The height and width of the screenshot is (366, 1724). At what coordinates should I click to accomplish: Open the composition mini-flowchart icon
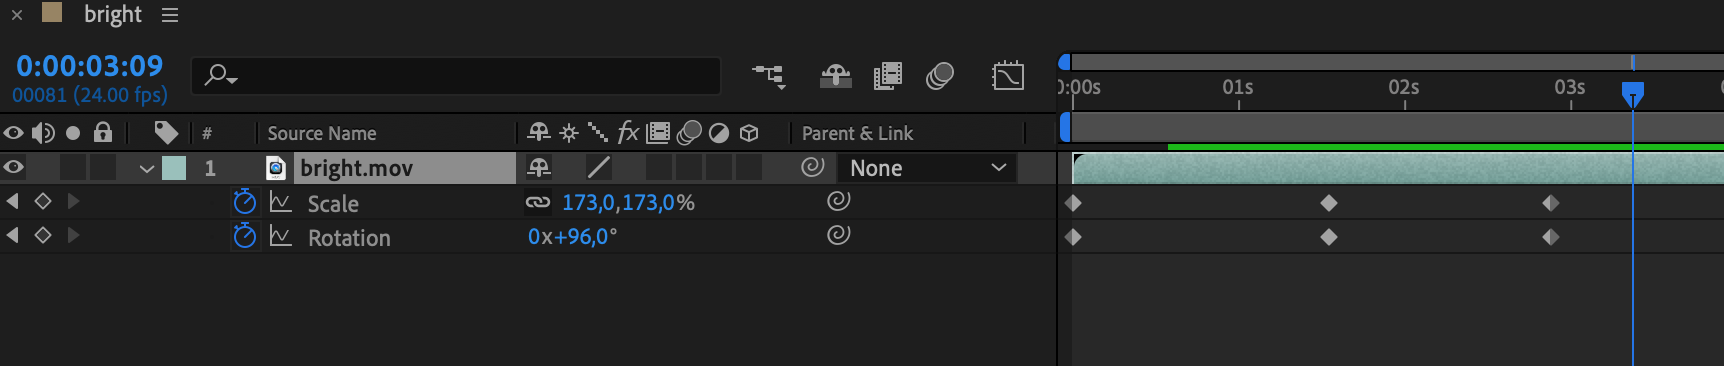pos(769,75)
